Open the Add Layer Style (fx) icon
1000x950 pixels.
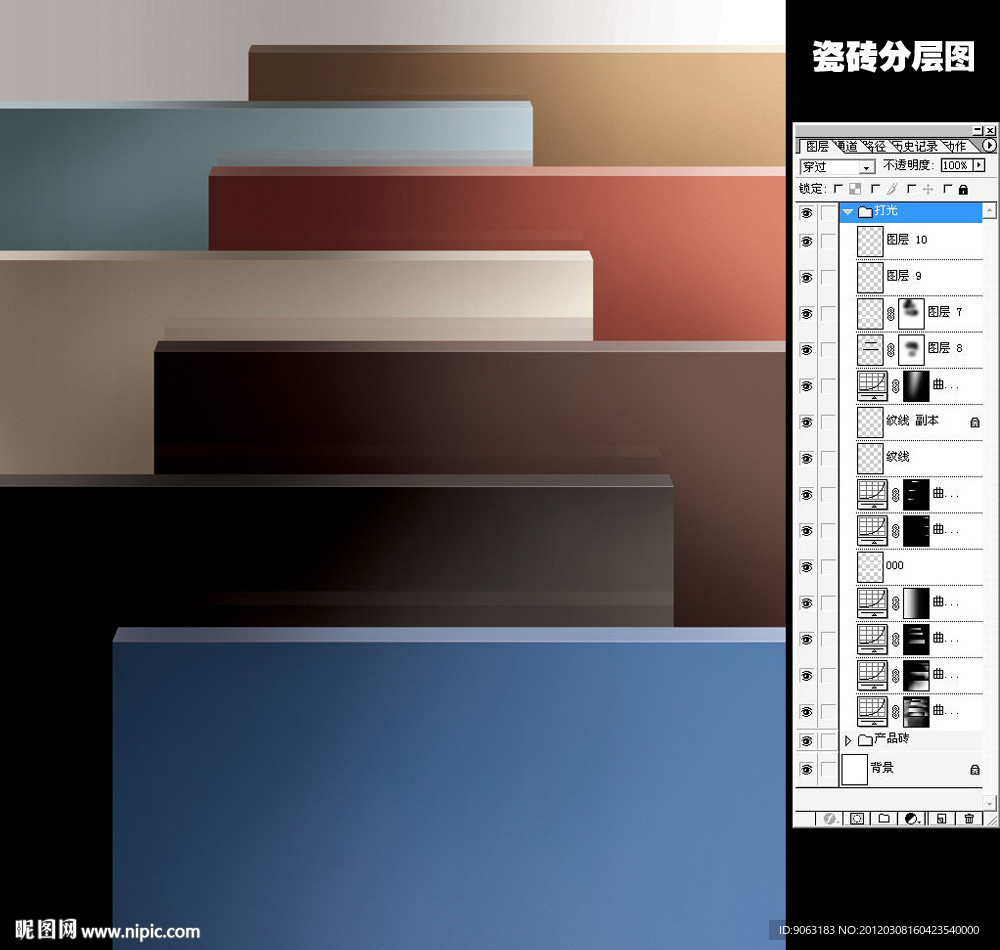(828, 818)
